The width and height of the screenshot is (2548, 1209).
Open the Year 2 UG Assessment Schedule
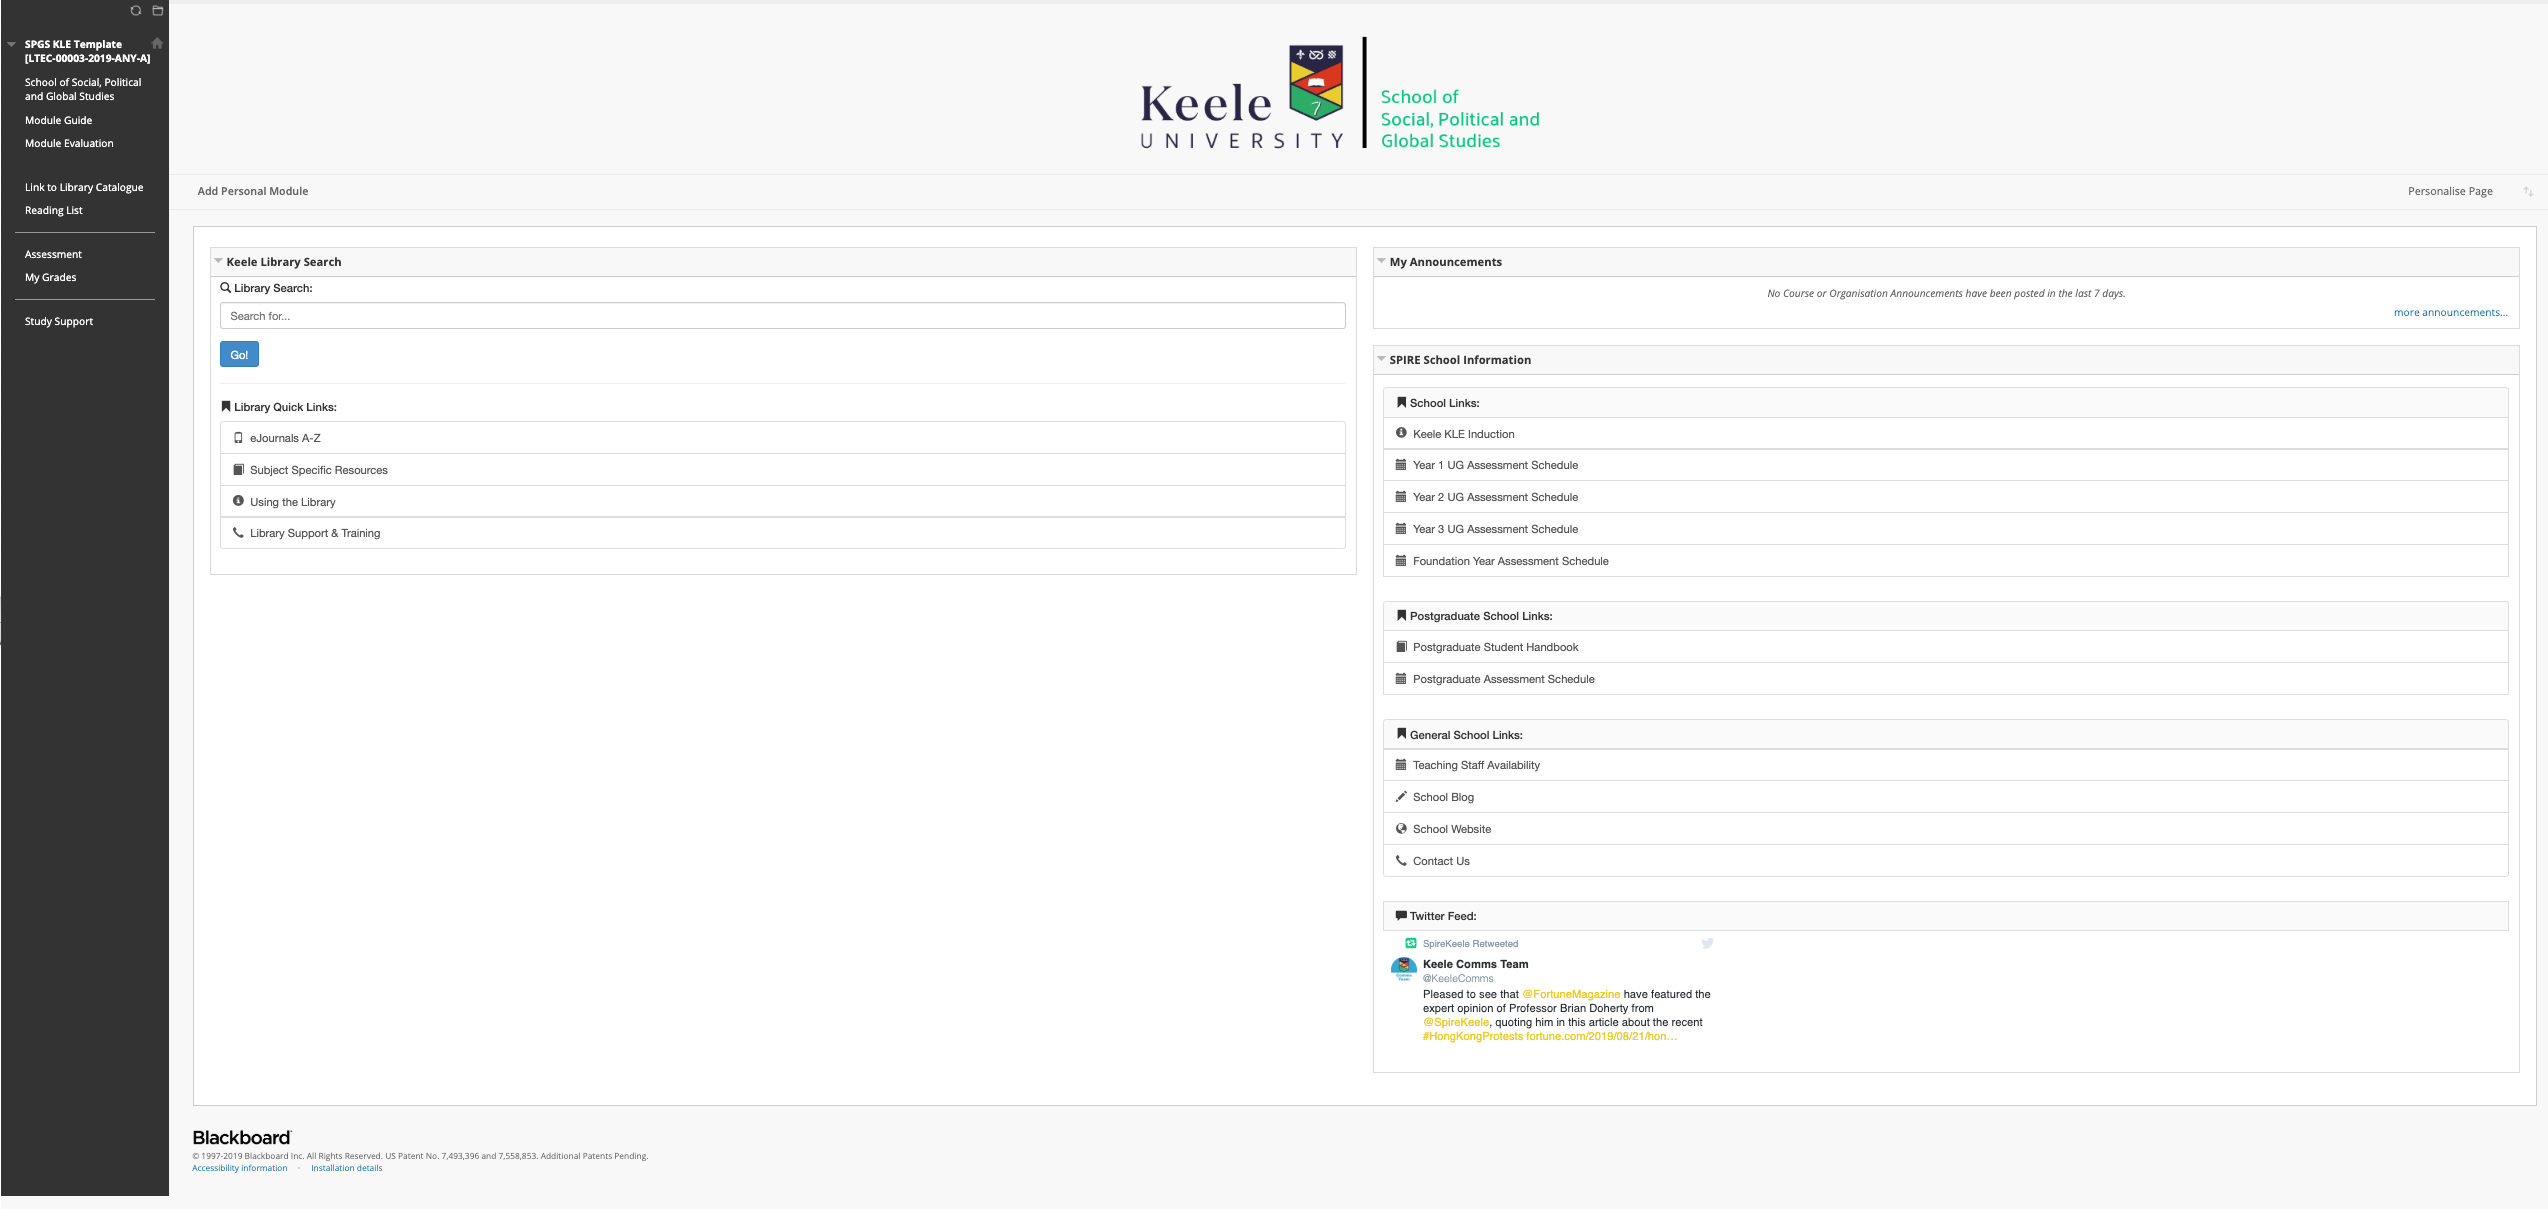(x=1494, y=497)
